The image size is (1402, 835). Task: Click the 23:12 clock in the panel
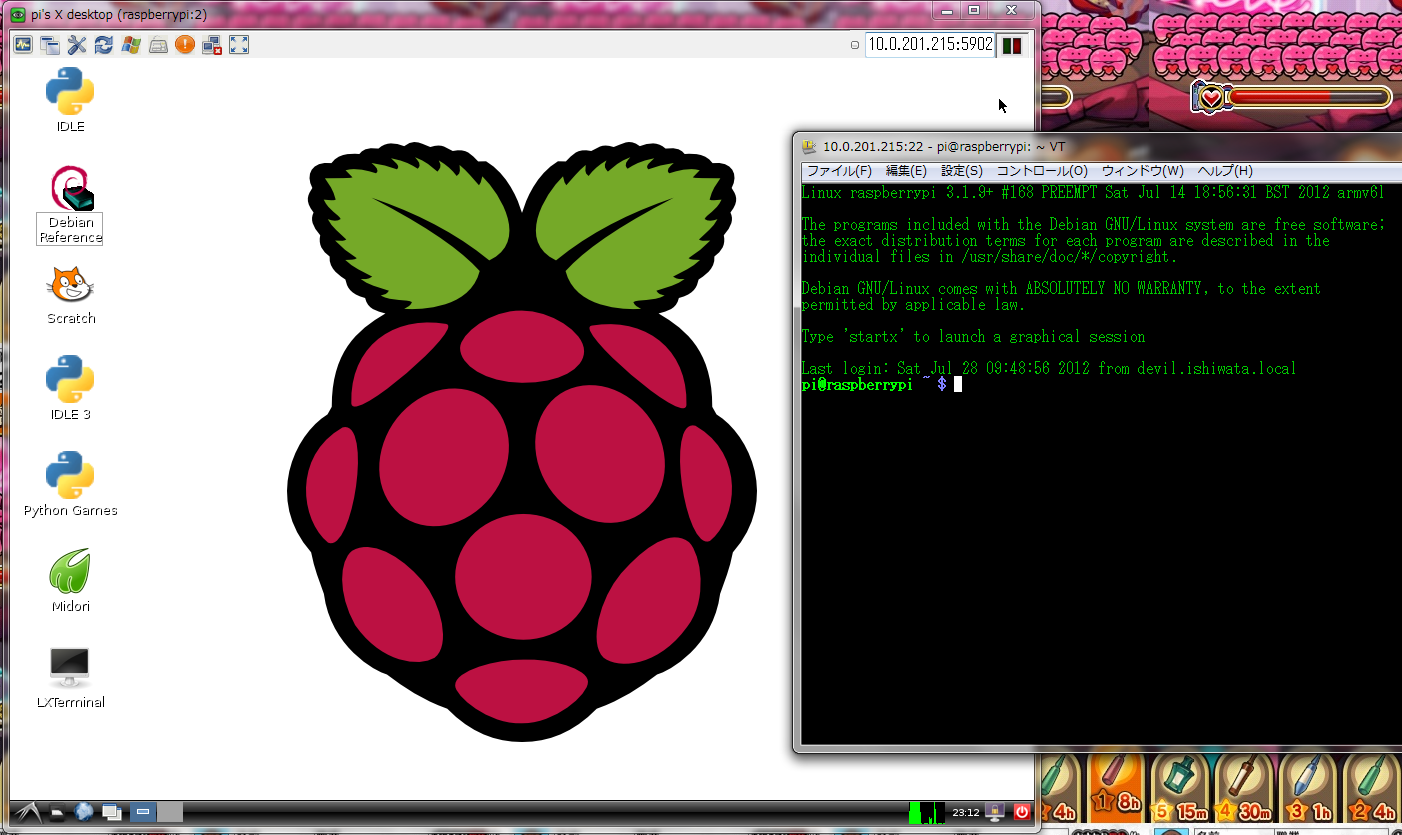tap(965, 812)
